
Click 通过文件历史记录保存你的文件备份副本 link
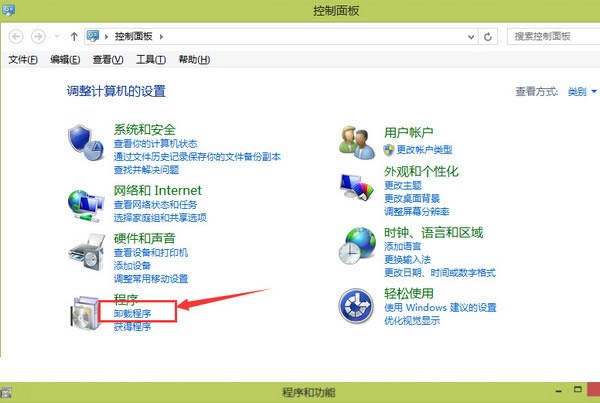click(x=197, y=157)
